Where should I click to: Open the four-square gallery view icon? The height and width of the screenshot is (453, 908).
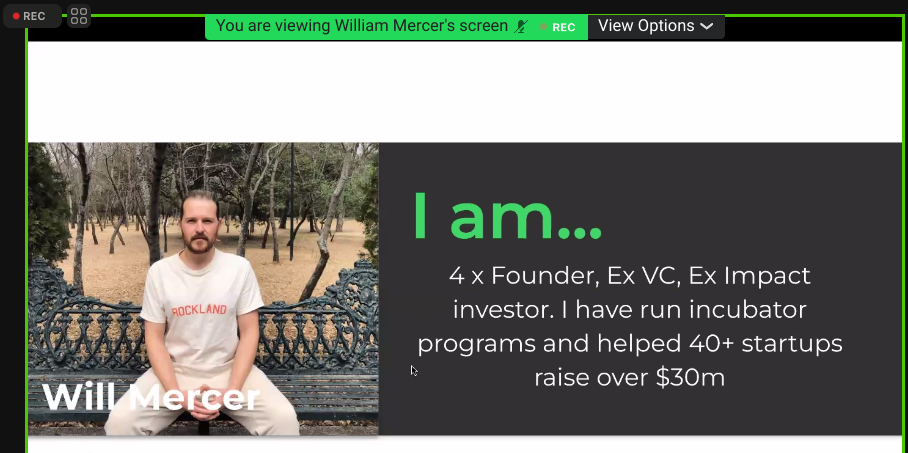(x=79, y=16)
